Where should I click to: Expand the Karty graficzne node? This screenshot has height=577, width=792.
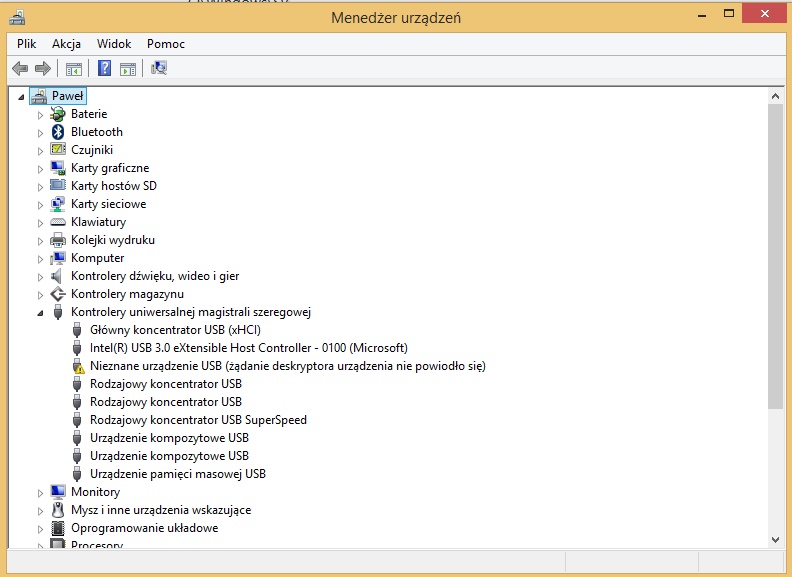pos(41,169)
